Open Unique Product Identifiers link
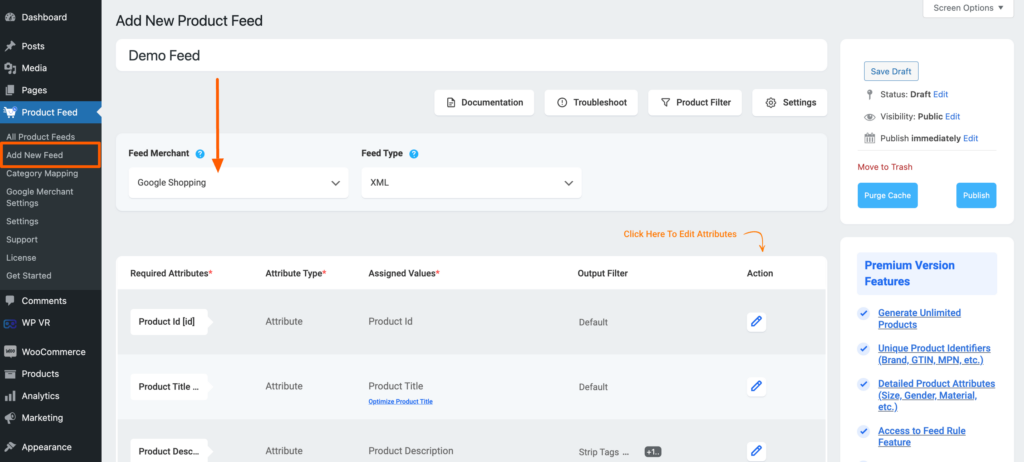Screen dimensions: 1024x462 click(x=935, y=354)
